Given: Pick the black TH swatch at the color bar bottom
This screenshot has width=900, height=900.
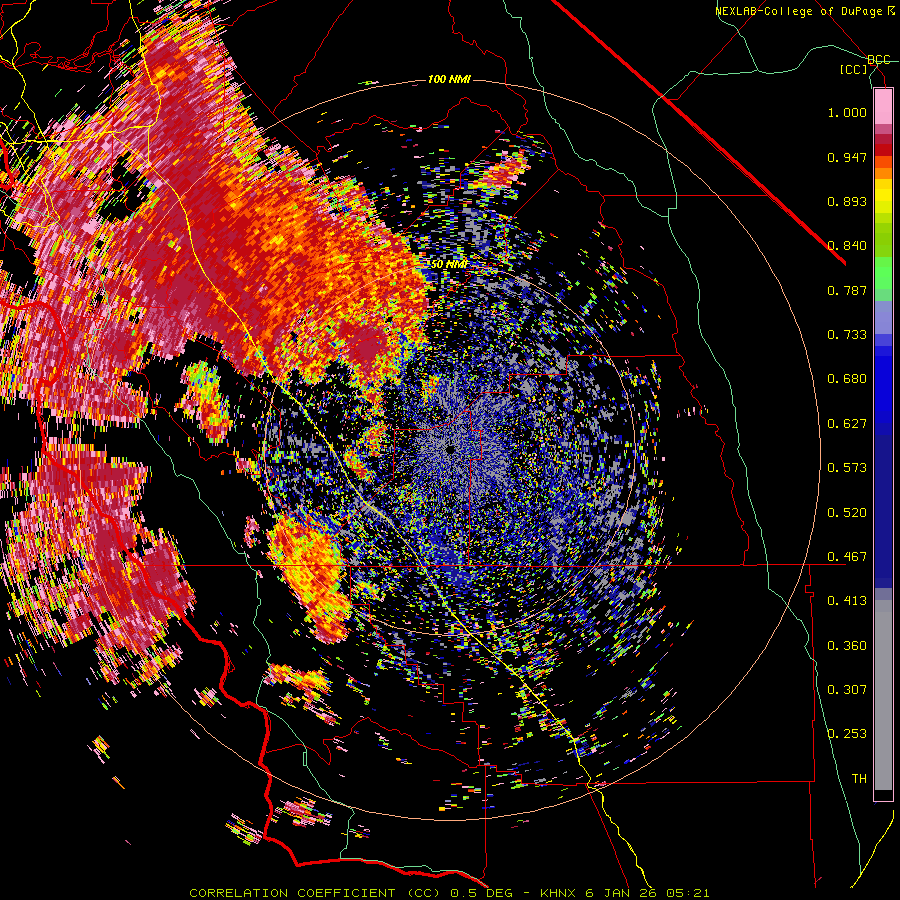Looking at the screenshot, I should [883, 794].
